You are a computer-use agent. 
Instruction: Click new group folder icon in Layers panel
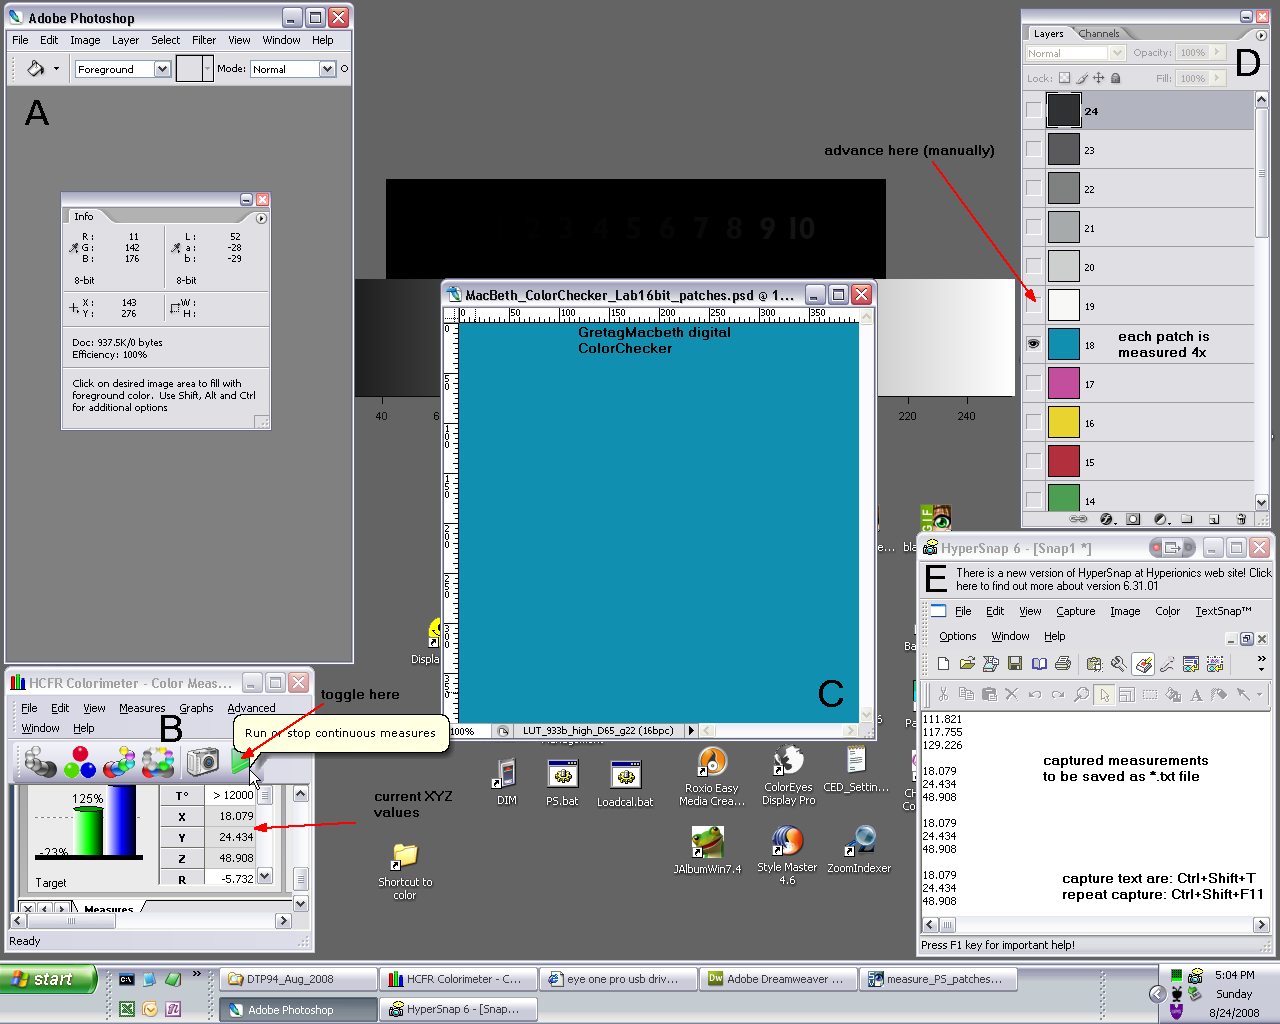[x=1187, y=519]
